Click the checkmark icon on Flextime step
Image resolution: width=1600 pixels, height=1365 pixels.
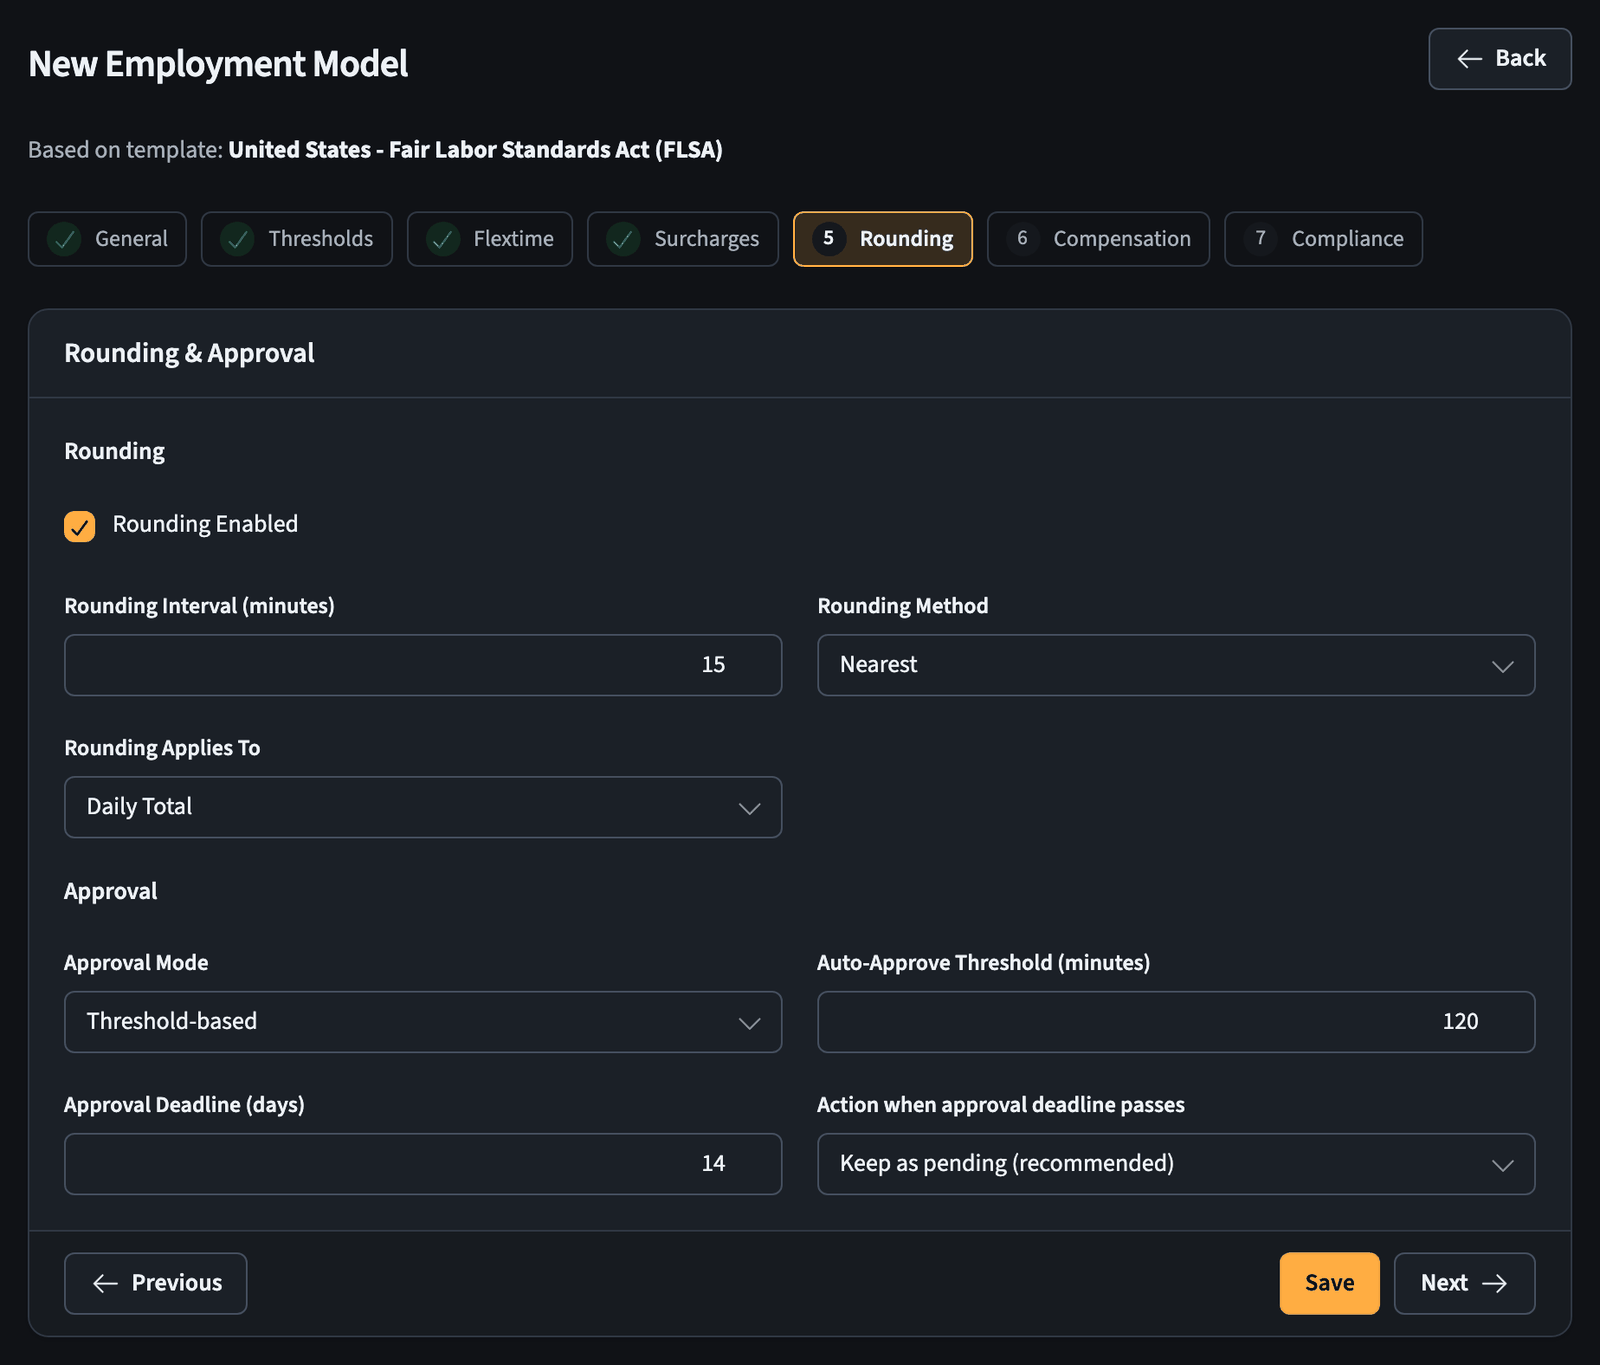(443, 239)
